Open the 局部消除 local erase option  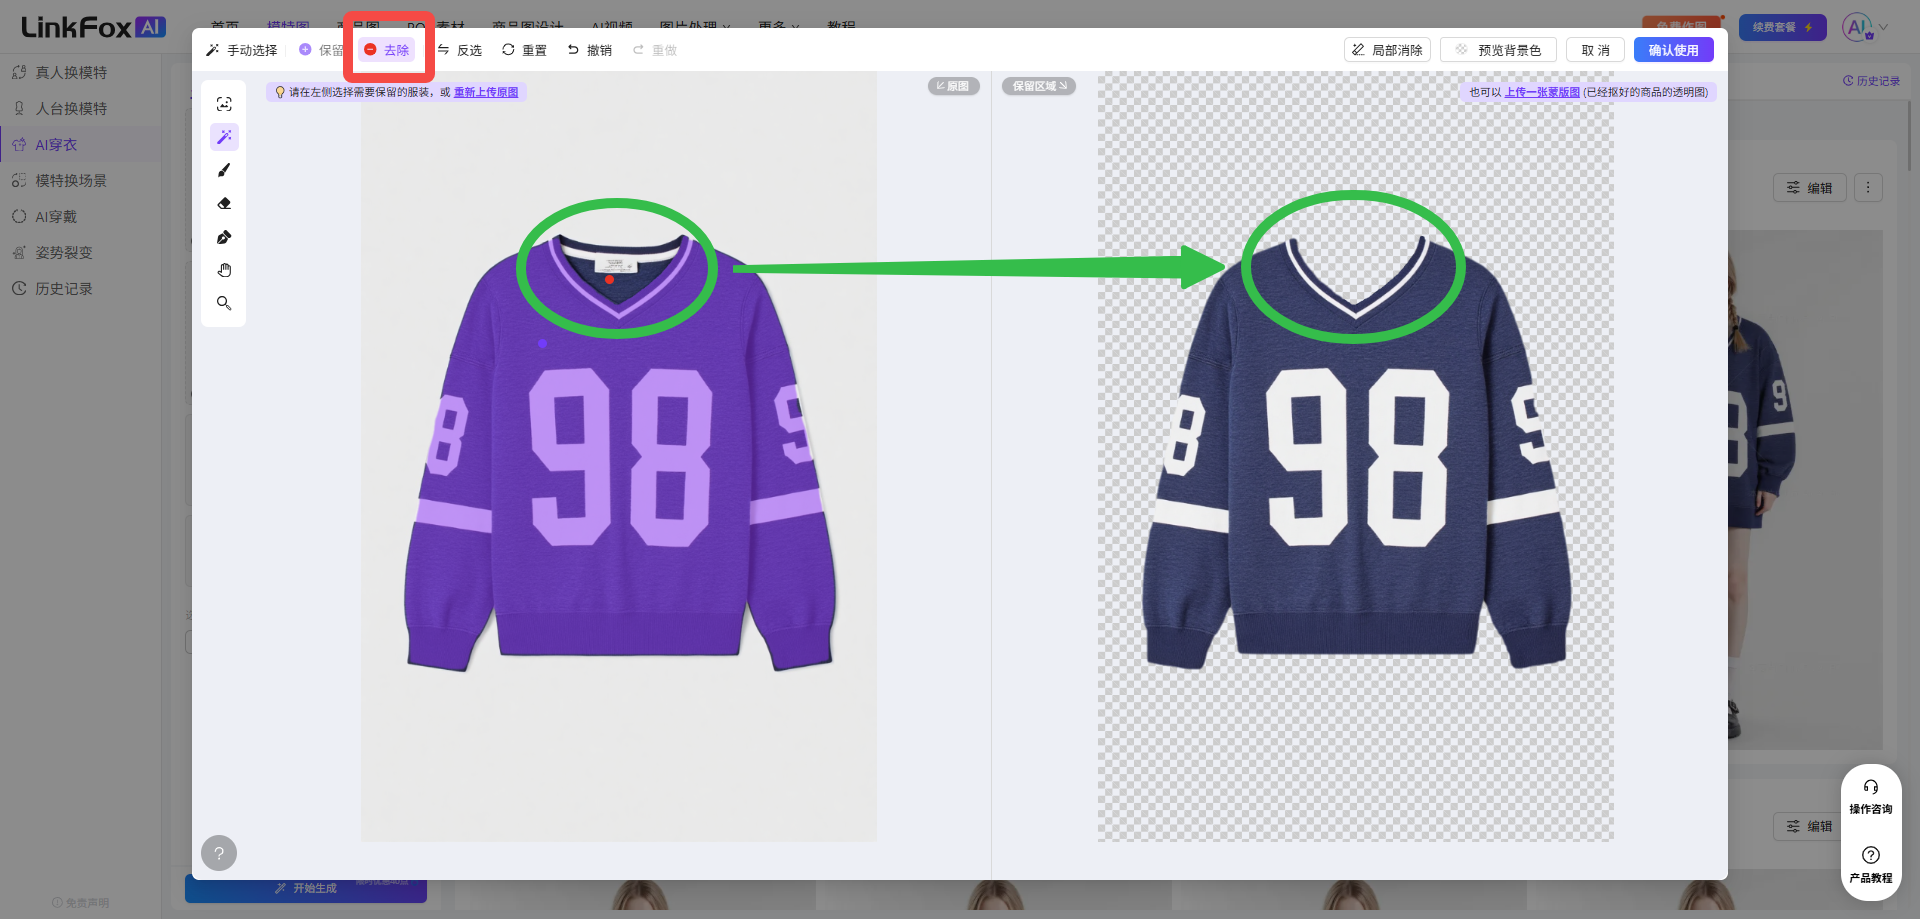[x=1387, y=50]
